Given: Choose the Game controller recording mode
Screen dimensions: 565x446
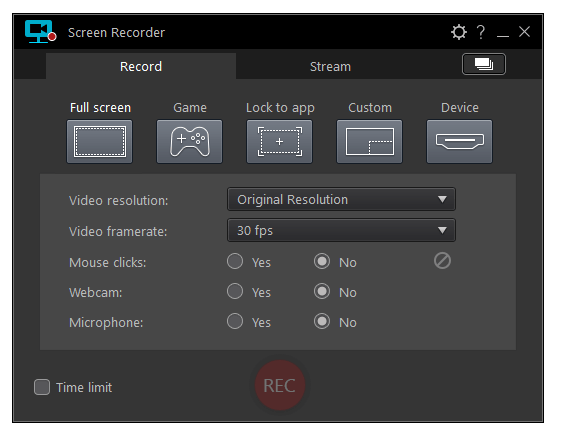Looking at the screenshot, I should click(x=190, y=142).
